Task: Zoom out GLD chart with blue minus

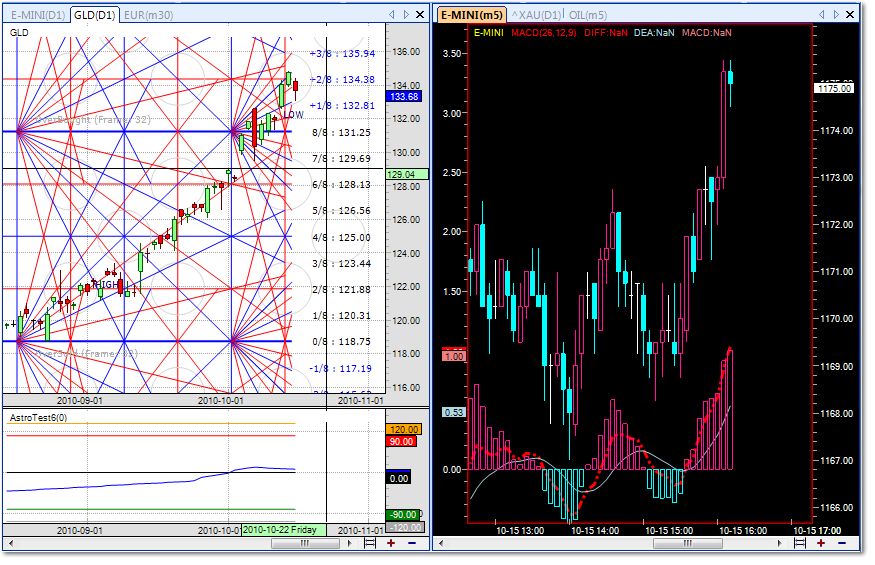Action: tap(412, 543)
